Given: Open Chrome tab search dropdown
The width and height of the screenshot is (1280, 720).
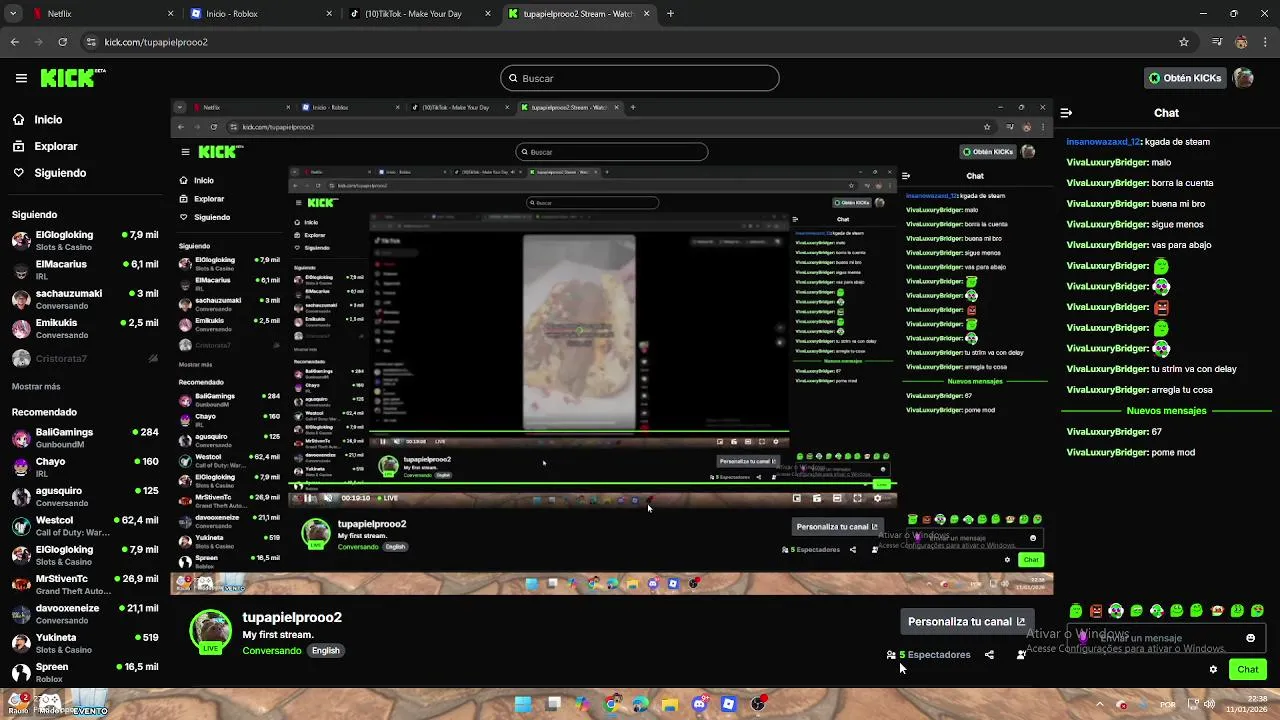Looking at the screenshot, I should tap(13, 14).
